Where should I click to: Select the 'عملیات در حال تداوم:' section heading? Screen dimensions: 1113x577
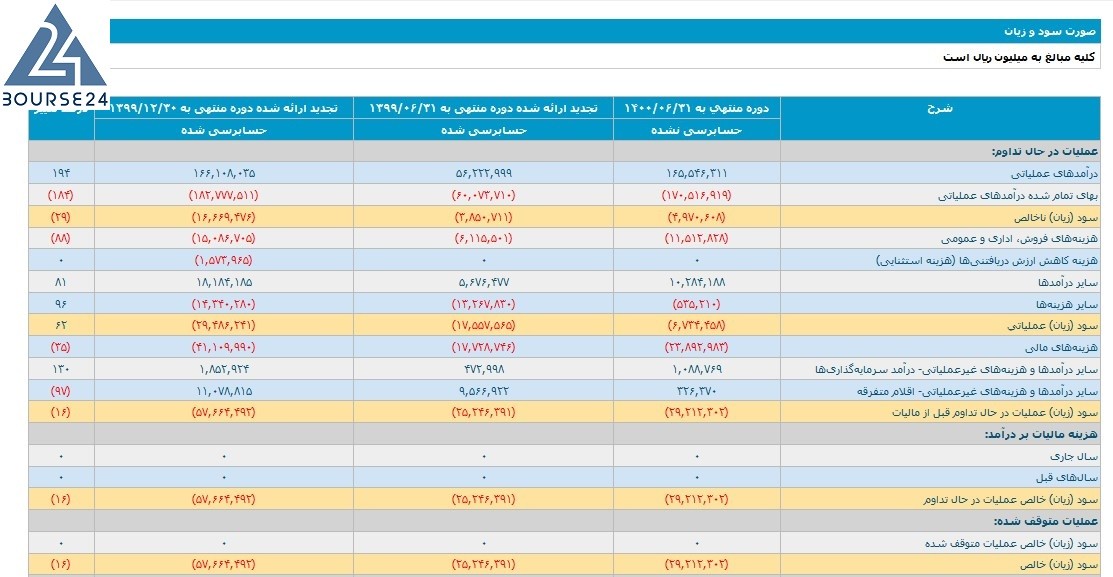click(1045, 151)
